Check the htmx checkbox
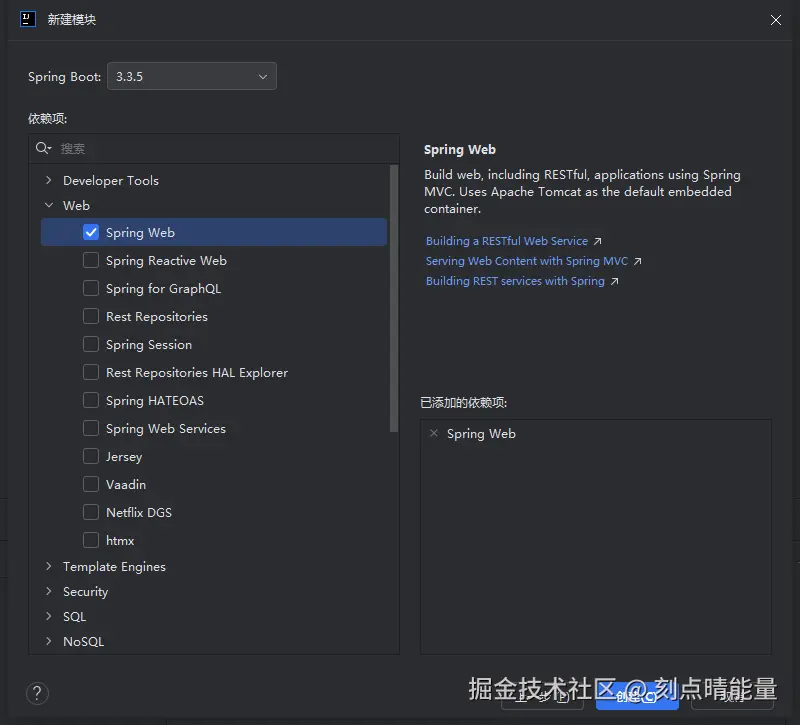Image resolution: width=800 pixels, height=725 pixels. pyautogui.click(x=91, y=540)
